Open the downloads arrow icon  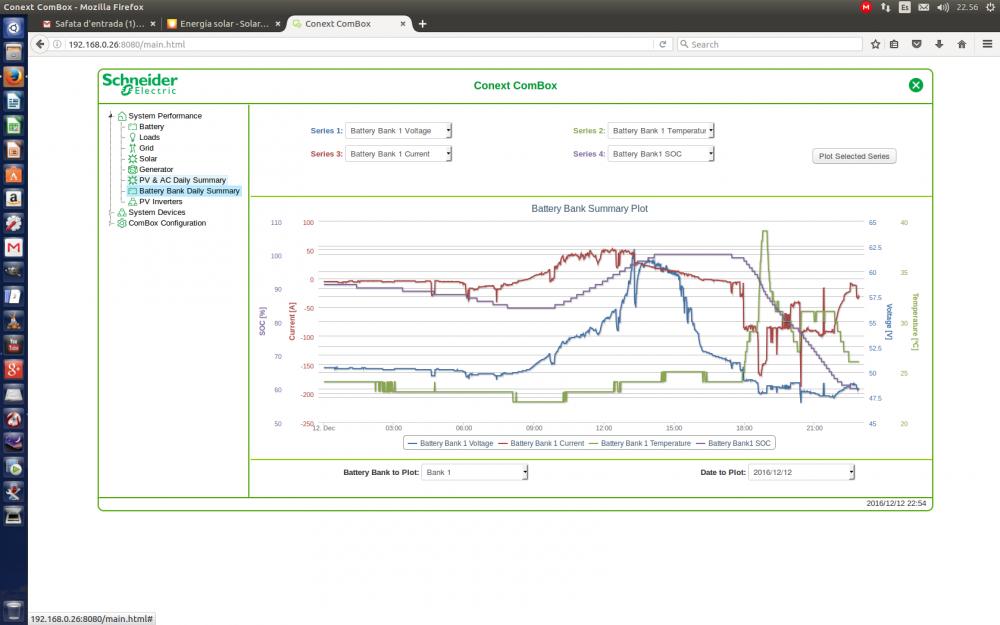click(x=939, y=44)
